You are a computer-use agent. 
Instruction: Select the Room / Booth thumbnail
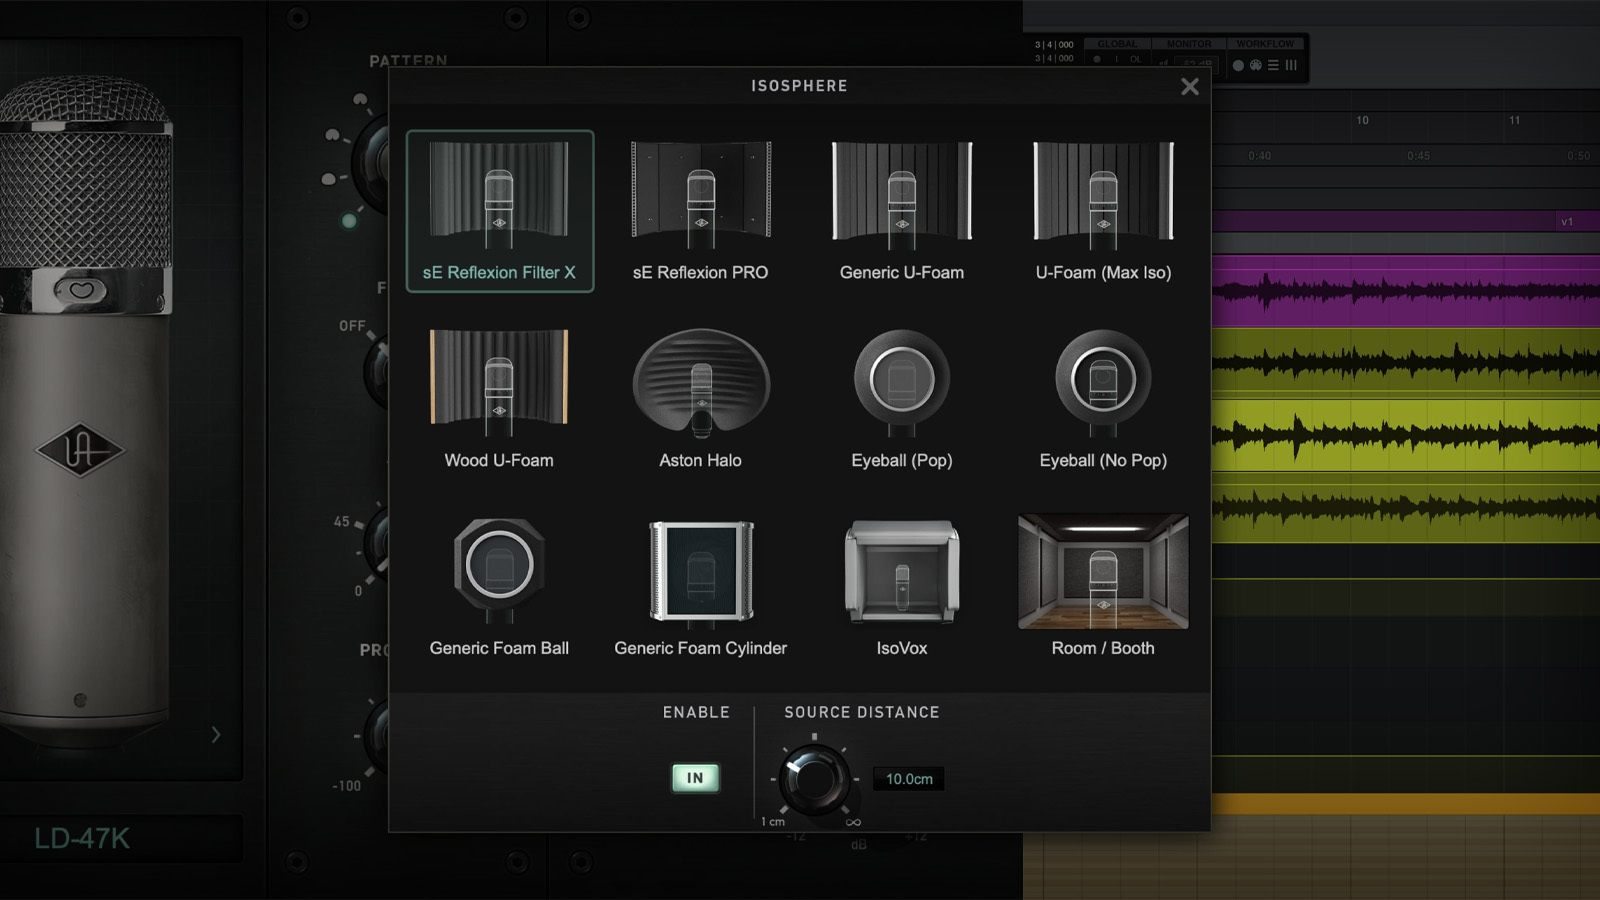click(x=1103, y=571)
